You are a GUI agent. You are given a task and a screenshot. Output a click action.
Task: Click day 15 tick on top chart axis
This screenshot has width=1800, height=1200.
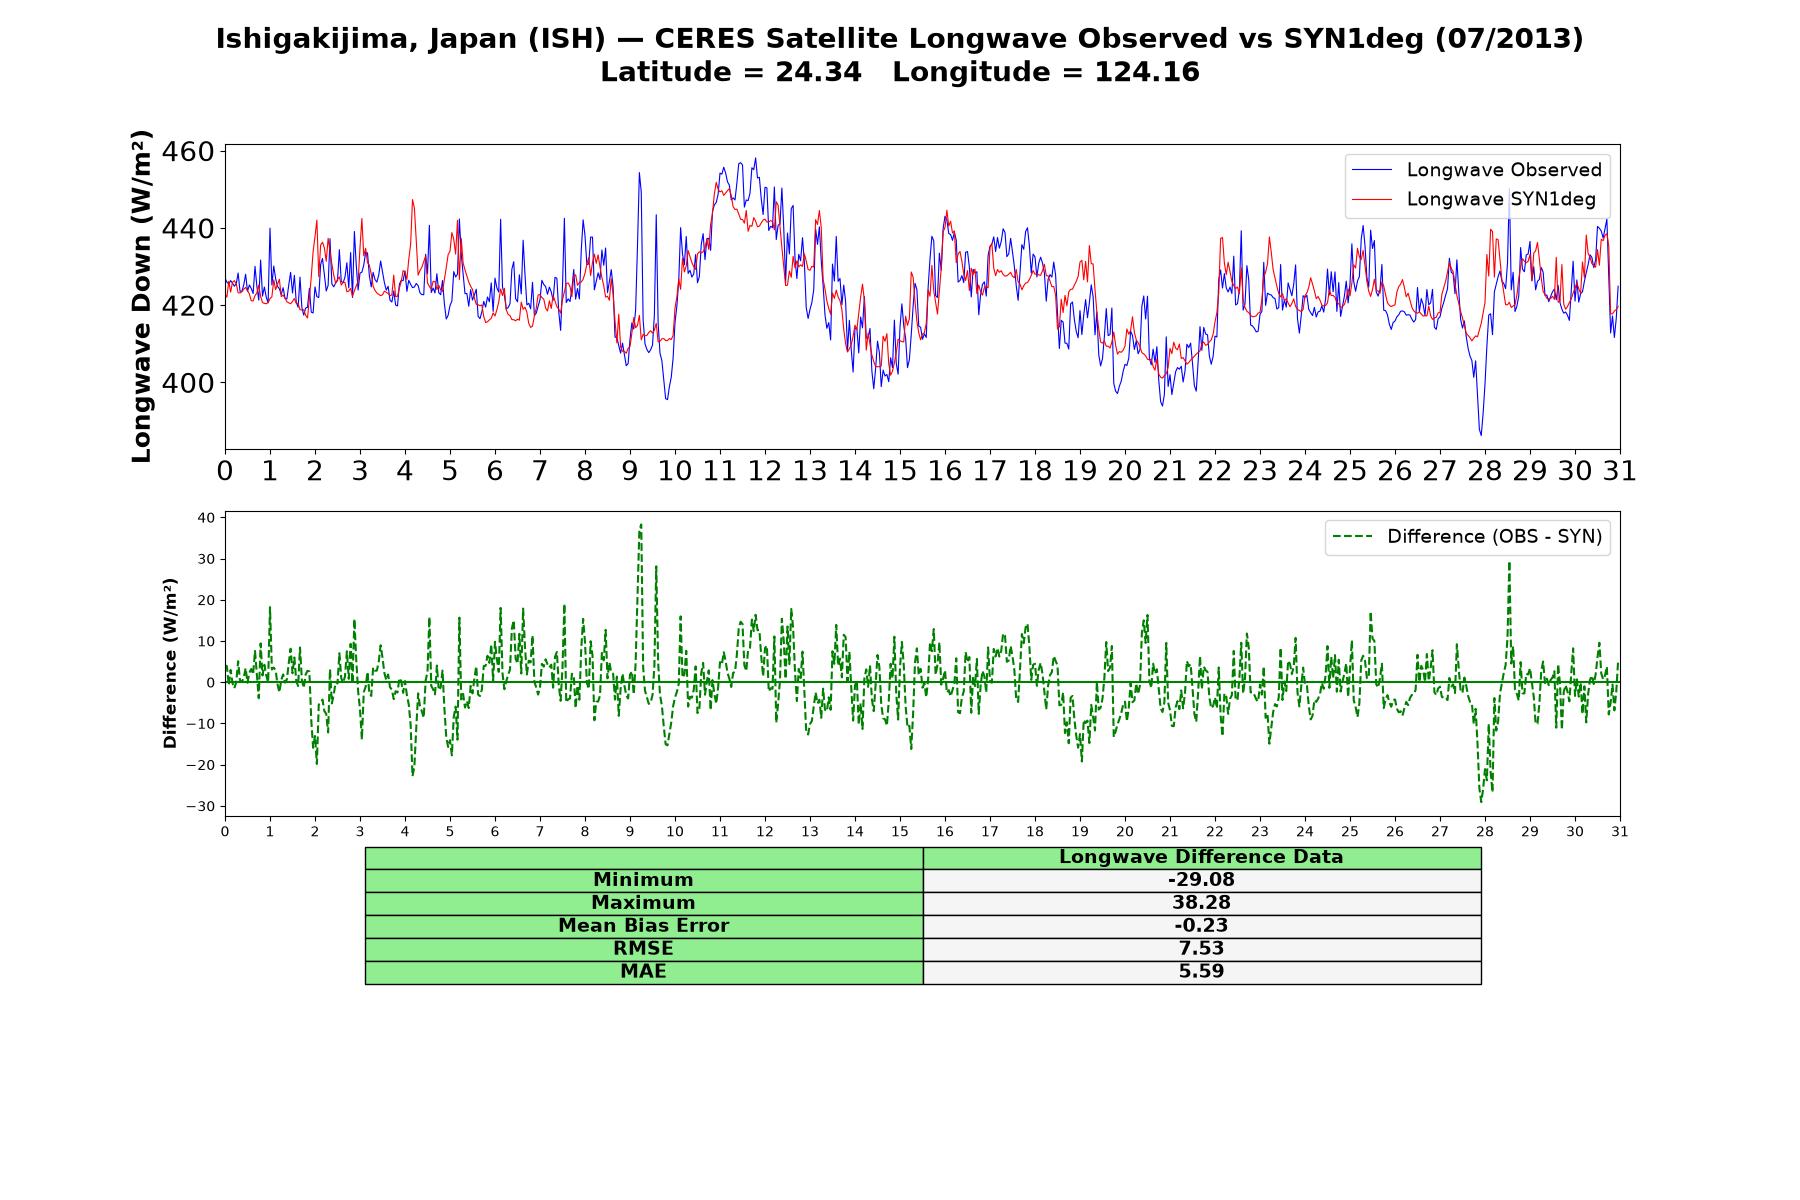pos(900,470)
